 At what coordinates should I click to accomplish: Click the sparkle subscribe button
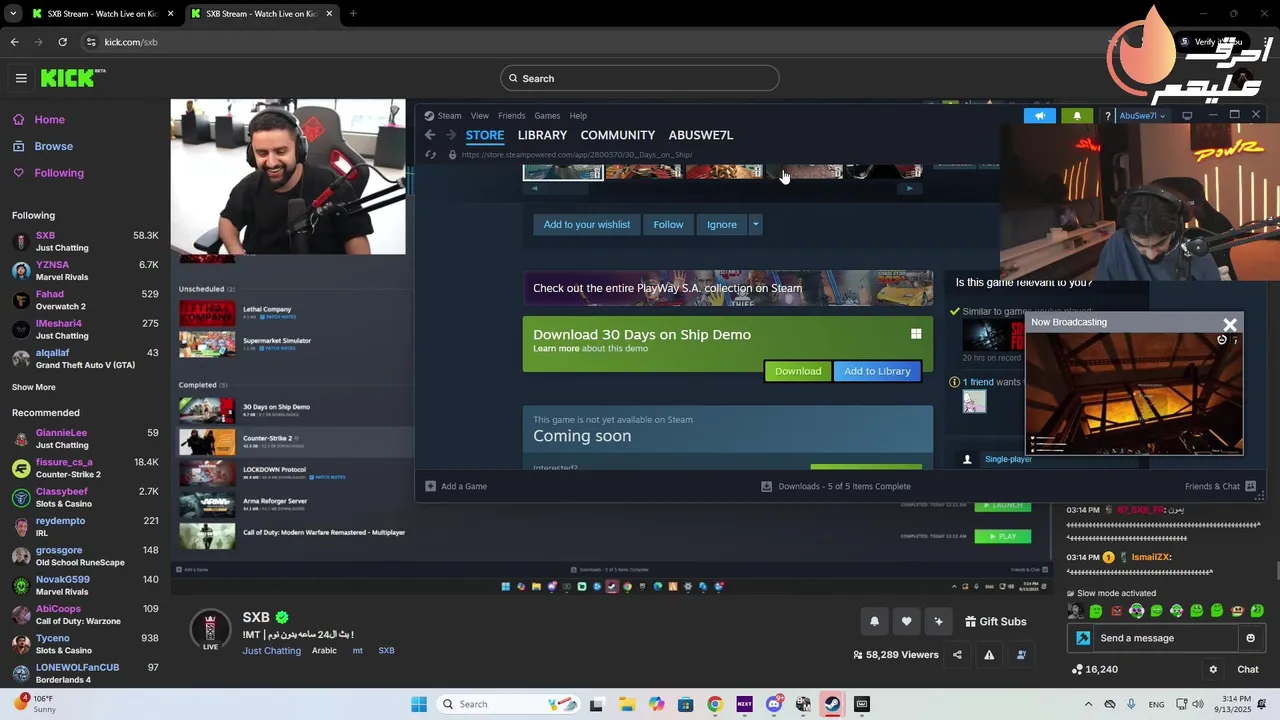pyautogui.click(x=938, y=621)
